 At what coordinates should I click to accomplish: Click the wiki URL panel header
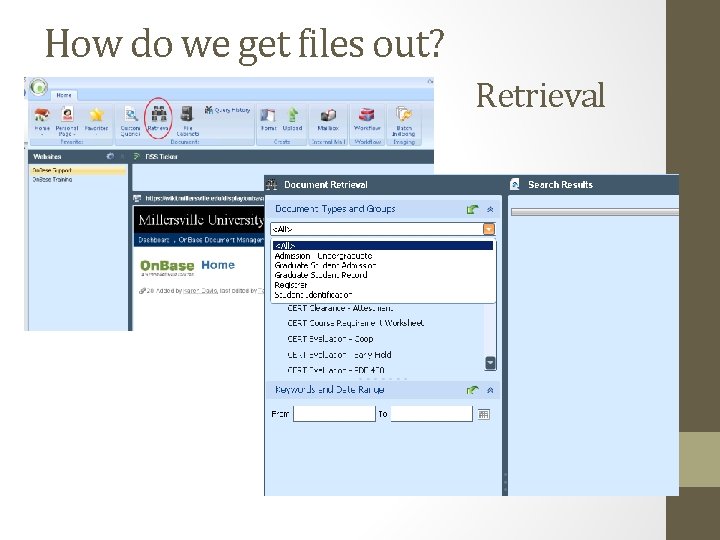click(x=198, y=198)
